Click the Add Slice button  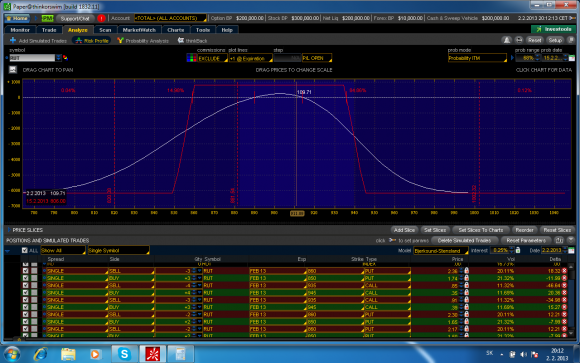(x=404, y=230)
